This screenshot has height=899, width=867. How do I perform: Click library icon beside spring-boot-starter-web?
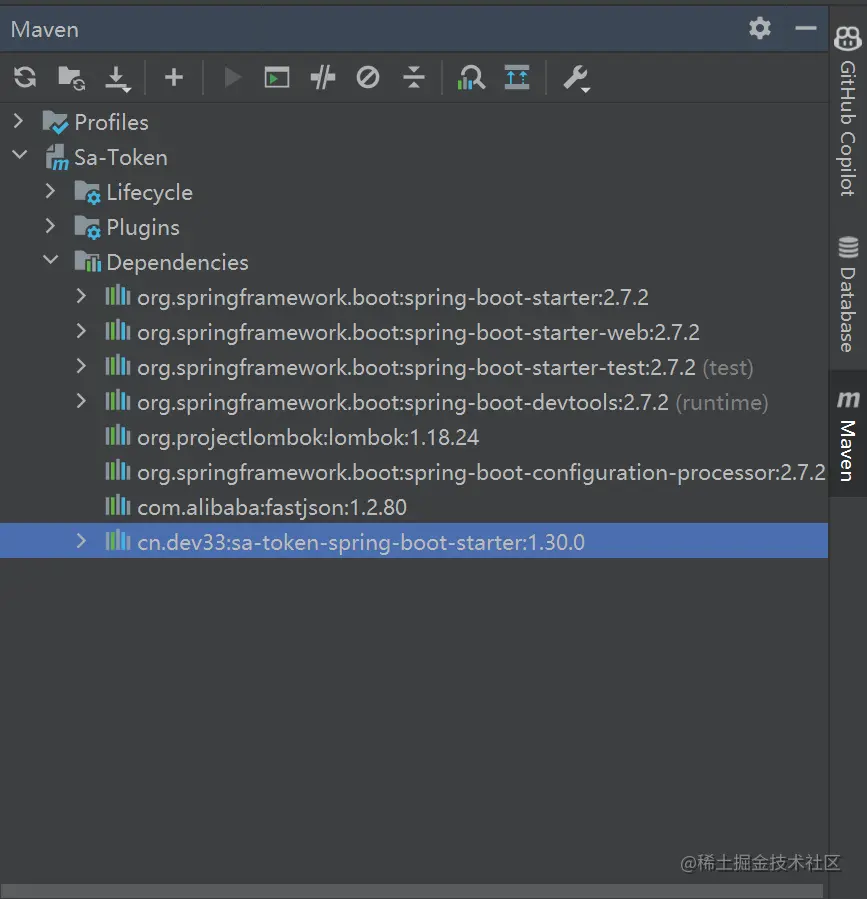(118, 331)
